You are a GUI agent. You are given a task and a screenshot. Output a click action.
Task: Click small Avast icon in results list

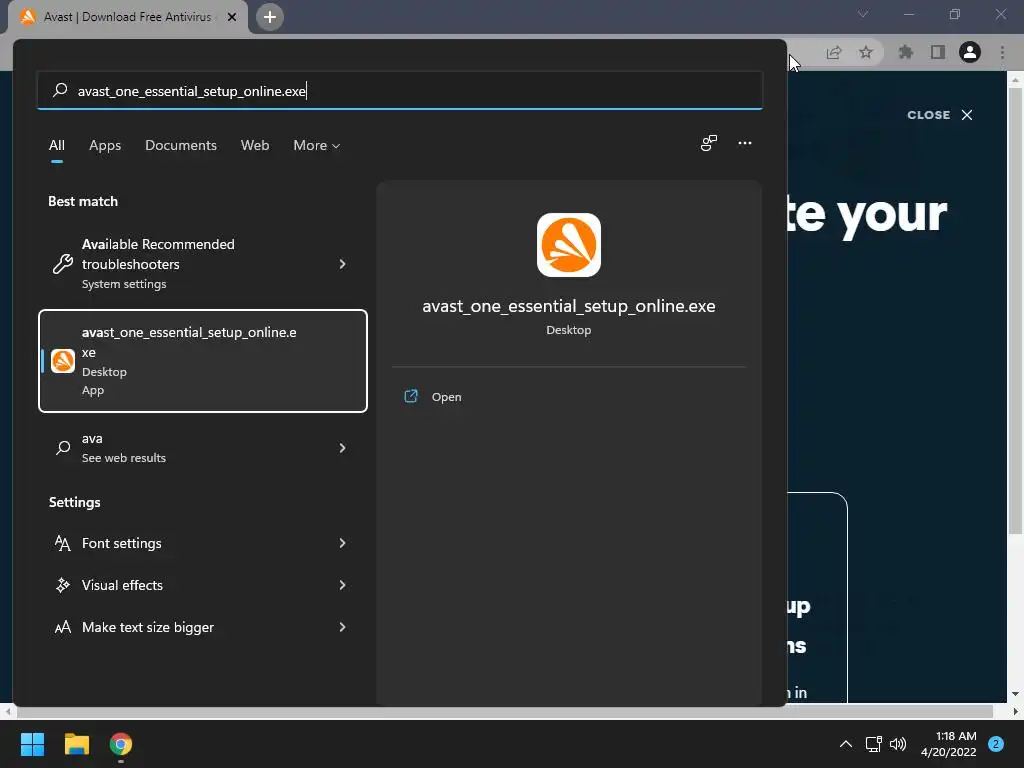pyautogui.click(x=63, y=360)
